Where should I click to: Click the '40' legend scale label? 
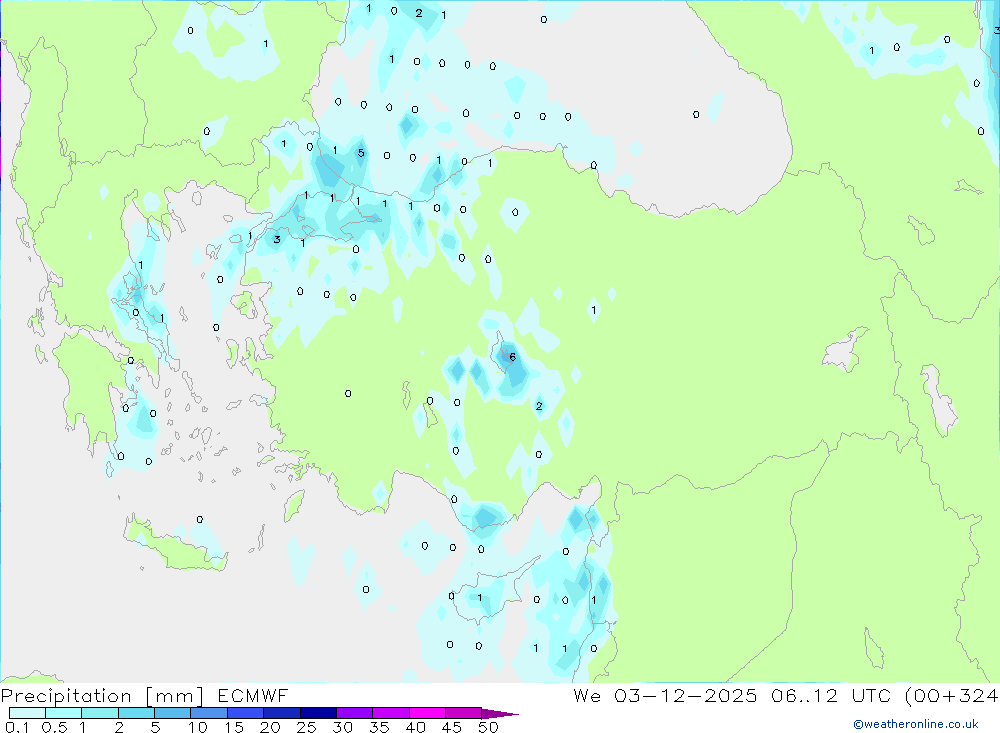pos(416,727)
